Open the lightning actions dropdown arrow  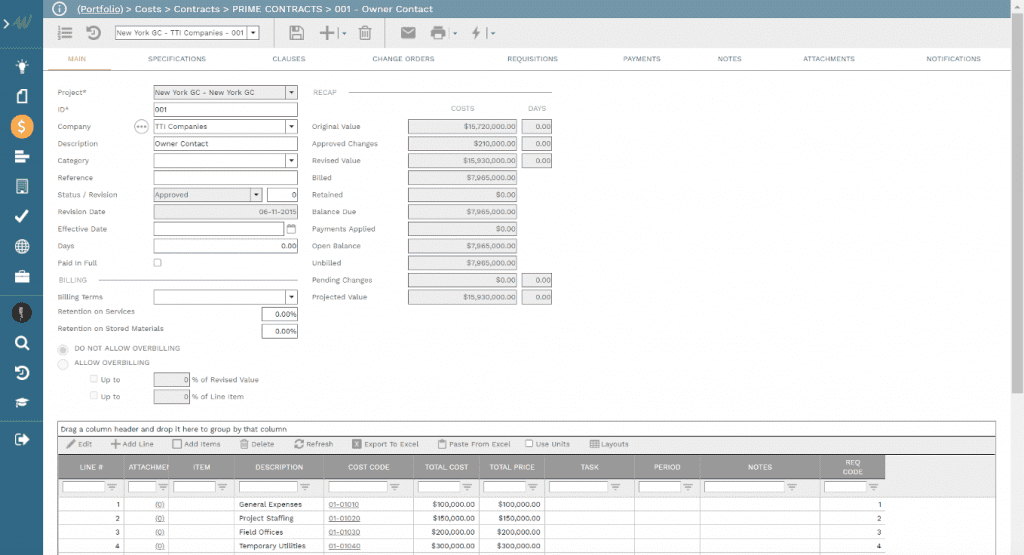492,33
